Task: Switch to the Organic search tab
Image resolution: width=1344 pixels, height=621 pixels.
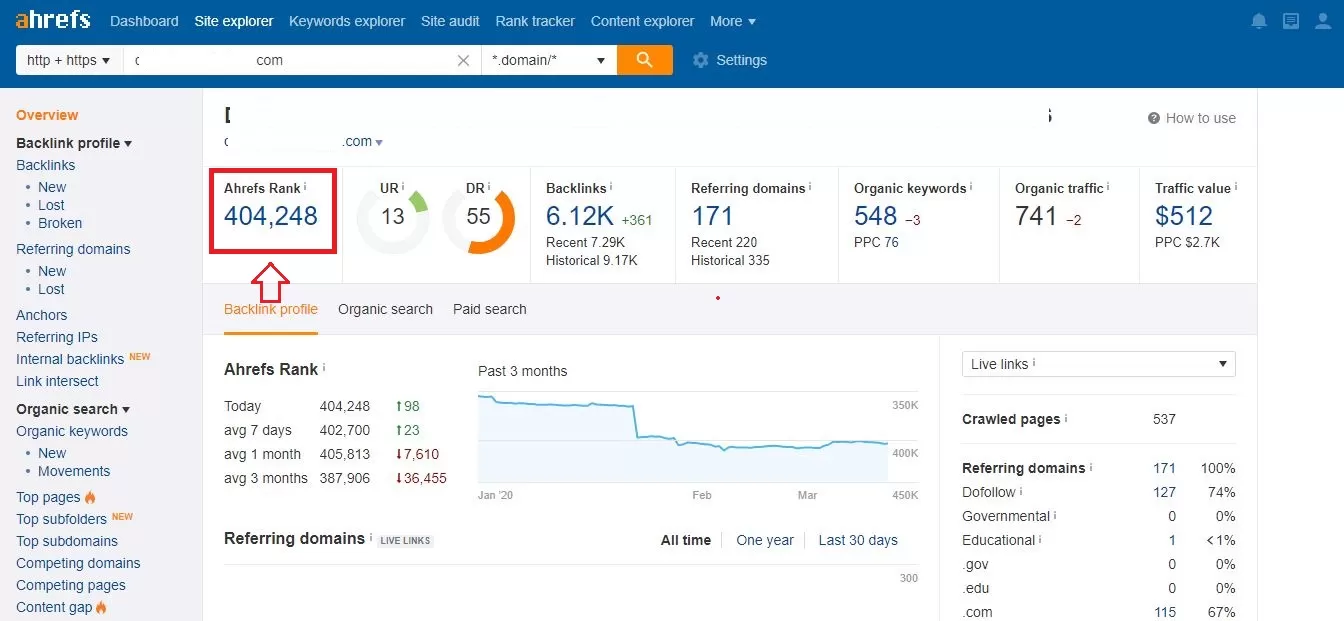Action: point(385,309)
